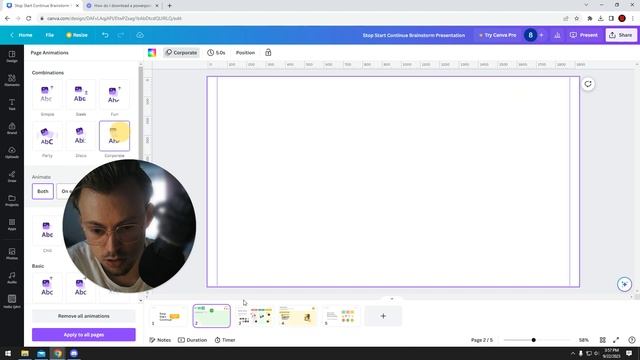640x360 pixels.
Task: Click Try Canva Pro button
Action: [497, 35]
